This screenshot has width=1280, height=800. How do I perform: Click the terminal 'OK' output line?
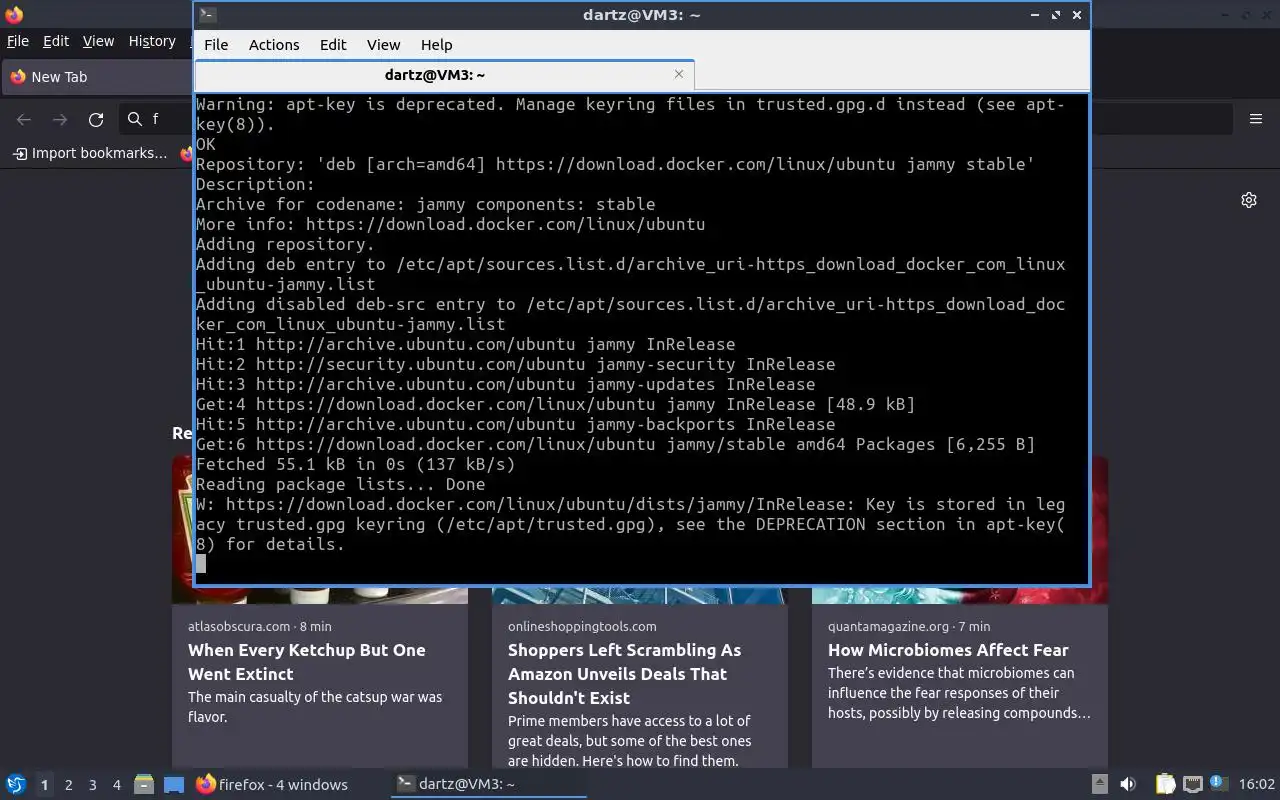[205, 144]
